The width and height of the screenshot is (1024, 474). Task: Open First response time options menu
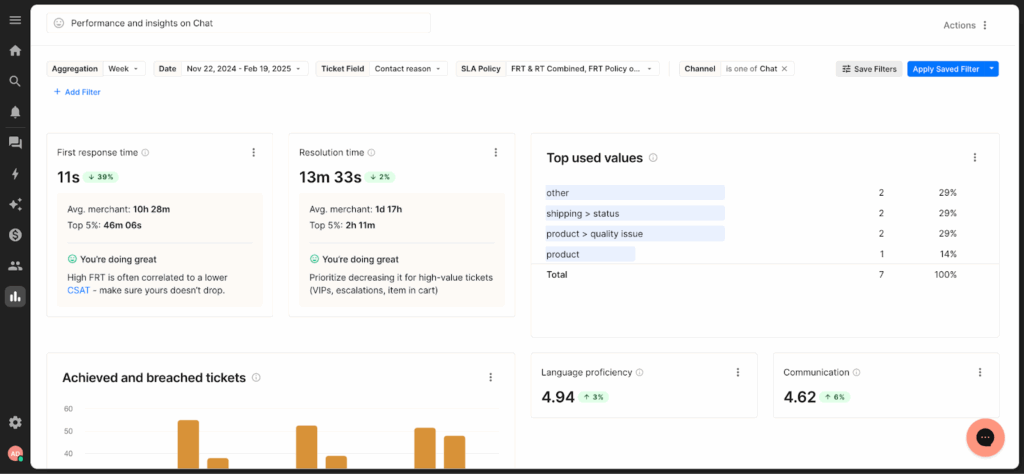point(253,153)
